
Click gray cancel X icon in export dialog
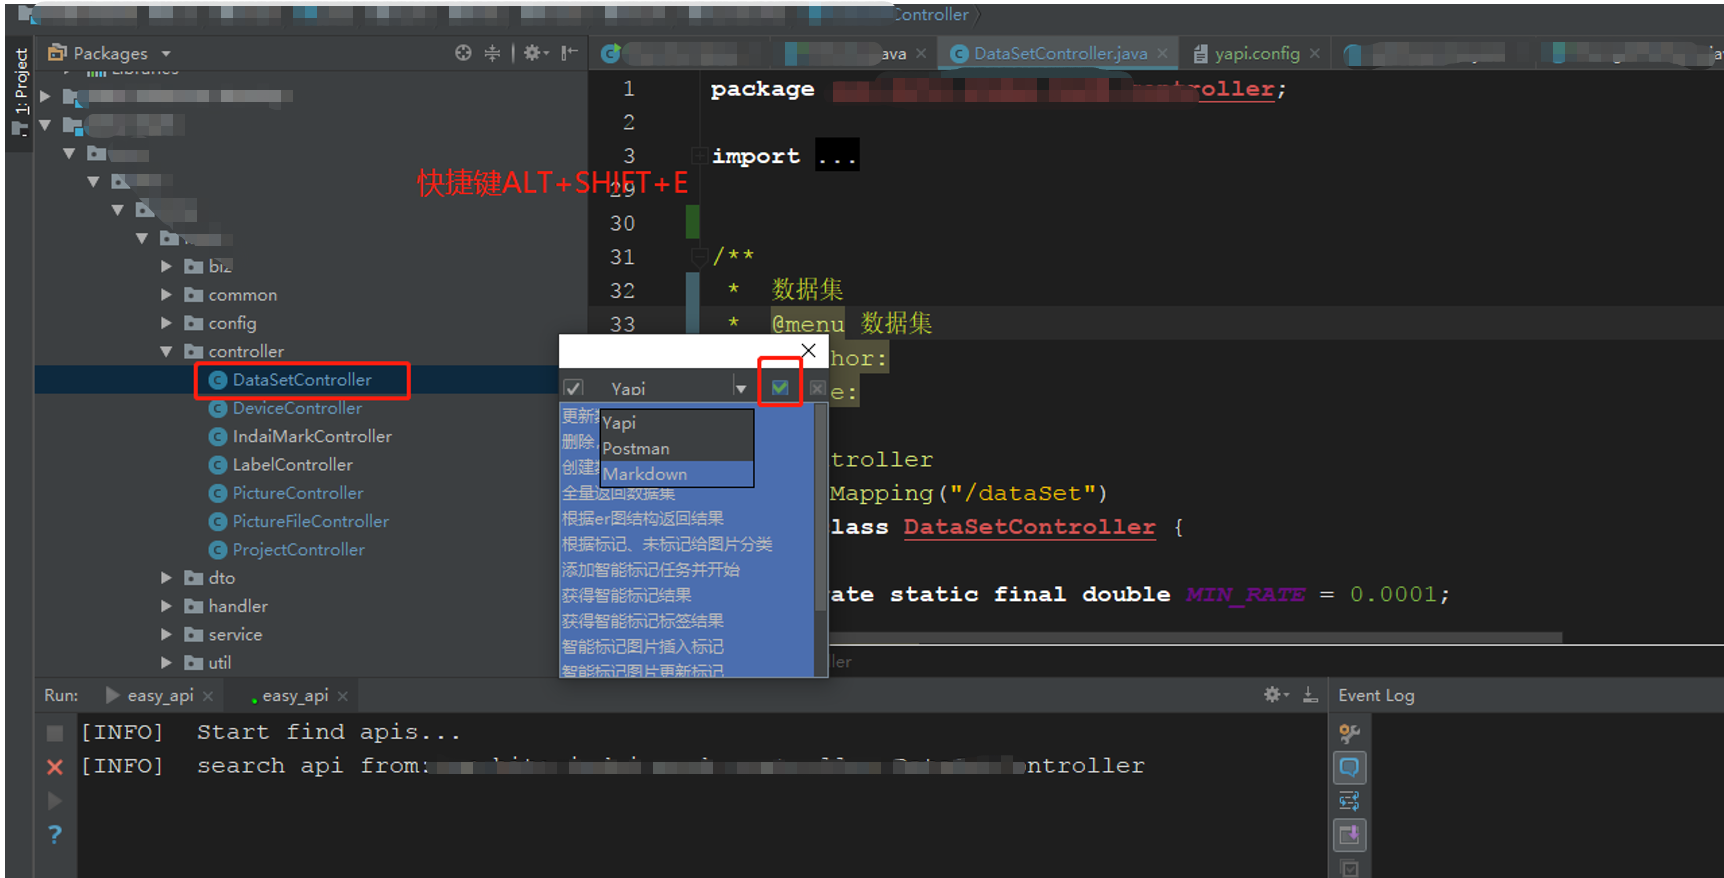coord(818,388)
